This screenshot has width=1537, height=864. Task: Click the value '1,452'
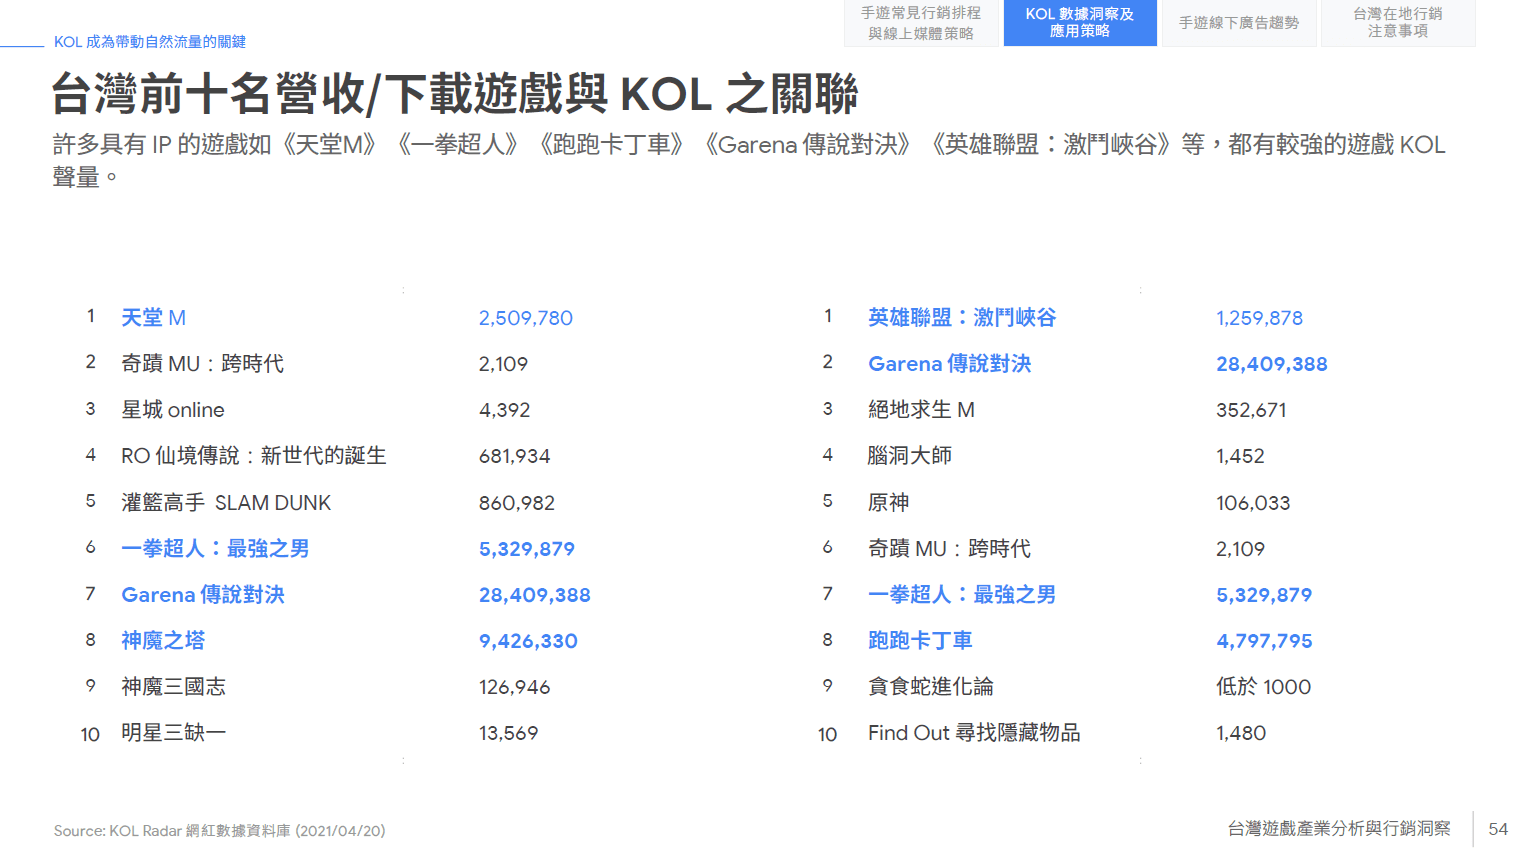[1240, 456]
